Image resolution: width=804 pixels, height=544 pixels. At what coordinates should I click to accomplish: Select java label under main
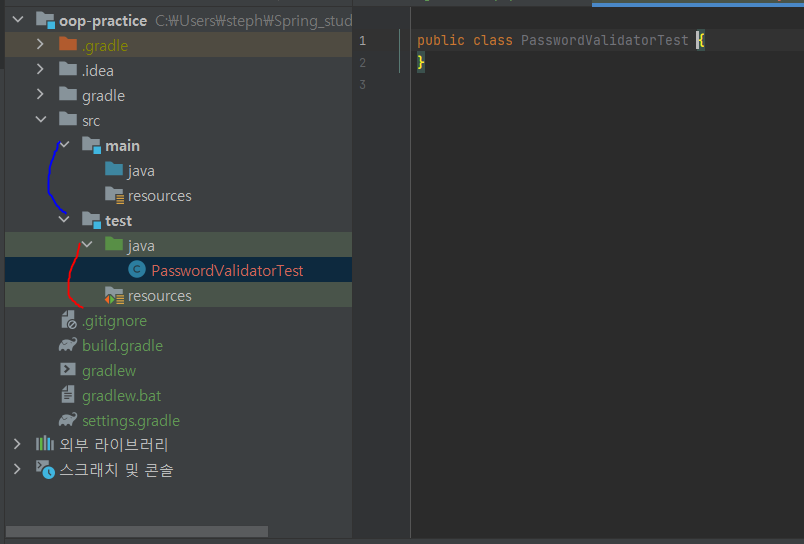point(141,171)
